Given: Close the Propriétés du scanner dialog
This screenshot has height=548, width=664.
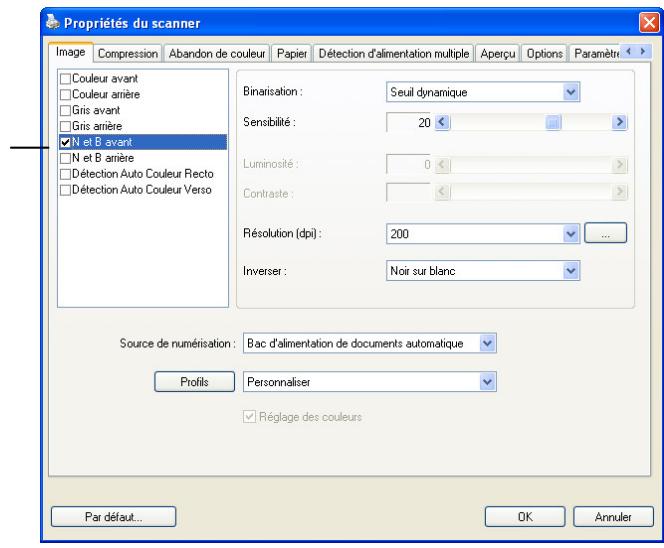Looking at the screenshot, I should pos(649,22).
